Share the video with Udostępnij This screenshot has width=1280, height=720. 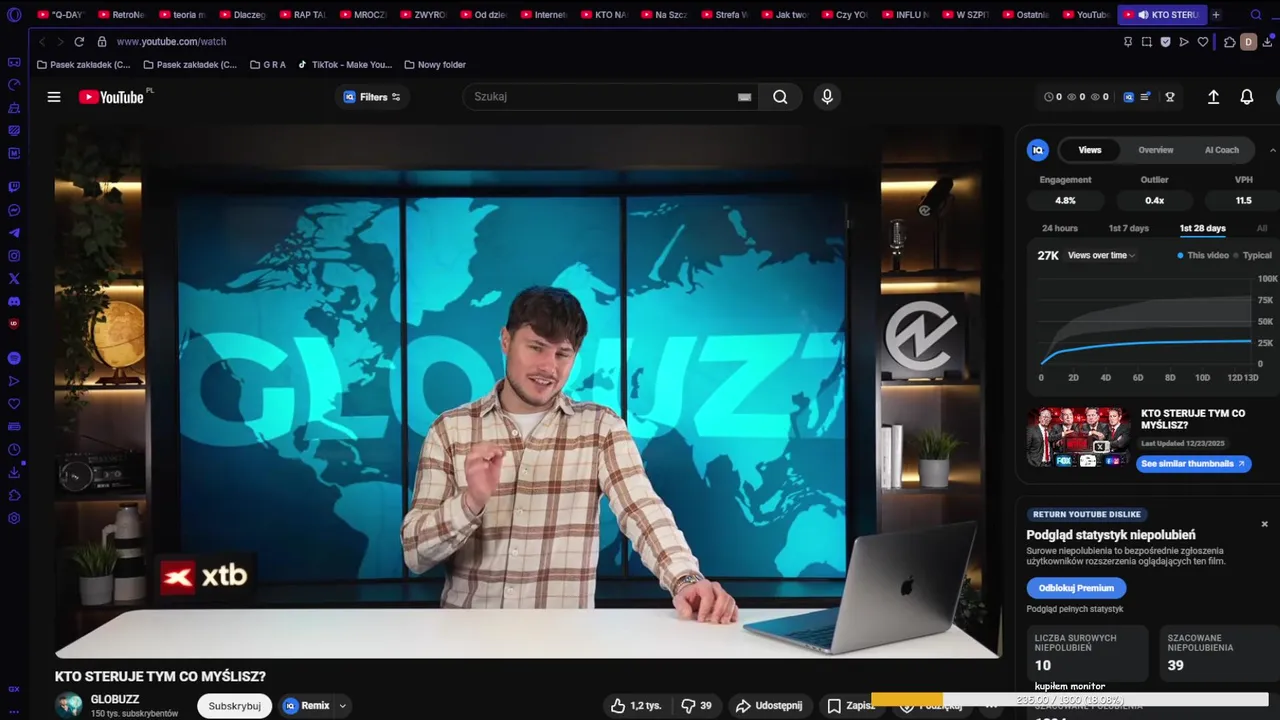click(769, 706)
